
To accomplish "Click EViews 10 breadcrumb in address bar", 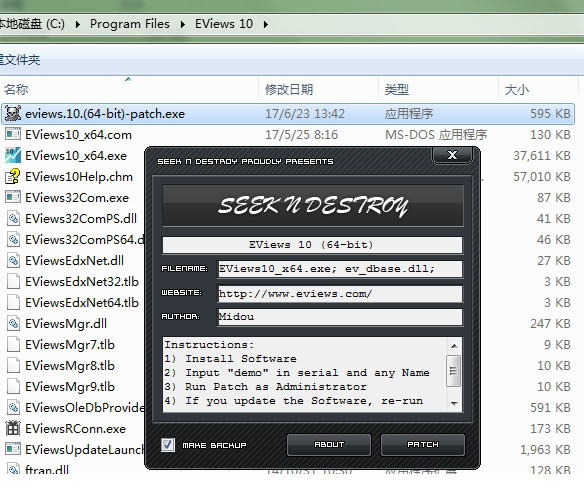I will [224, 24].
